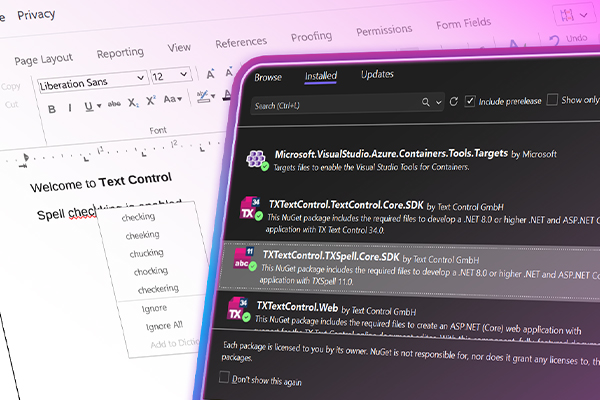The height and width of the screenshot is (400, 600).
Task: Click the Azure Containers Tools package icon
Action: pos(256,161)
